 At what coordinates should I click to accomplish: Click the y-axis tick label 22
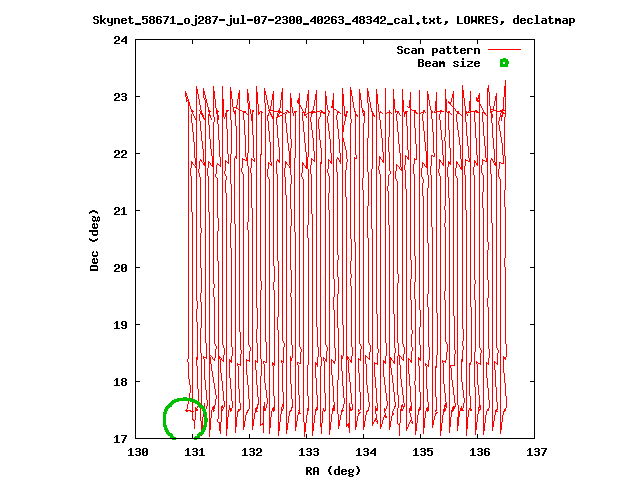[120, 154]
